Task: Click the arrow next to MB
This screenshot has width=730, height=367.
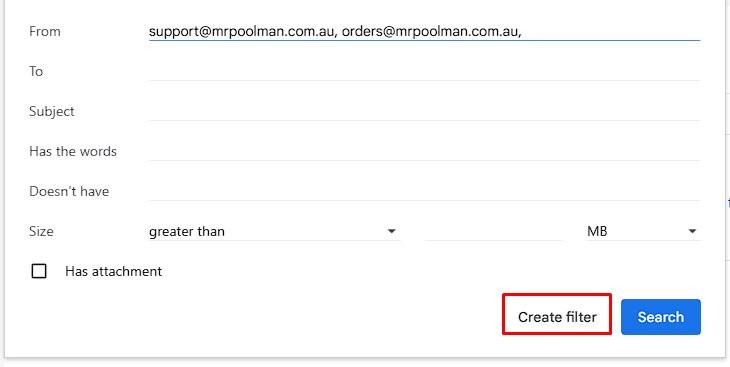Action: [x=692, y=231]
